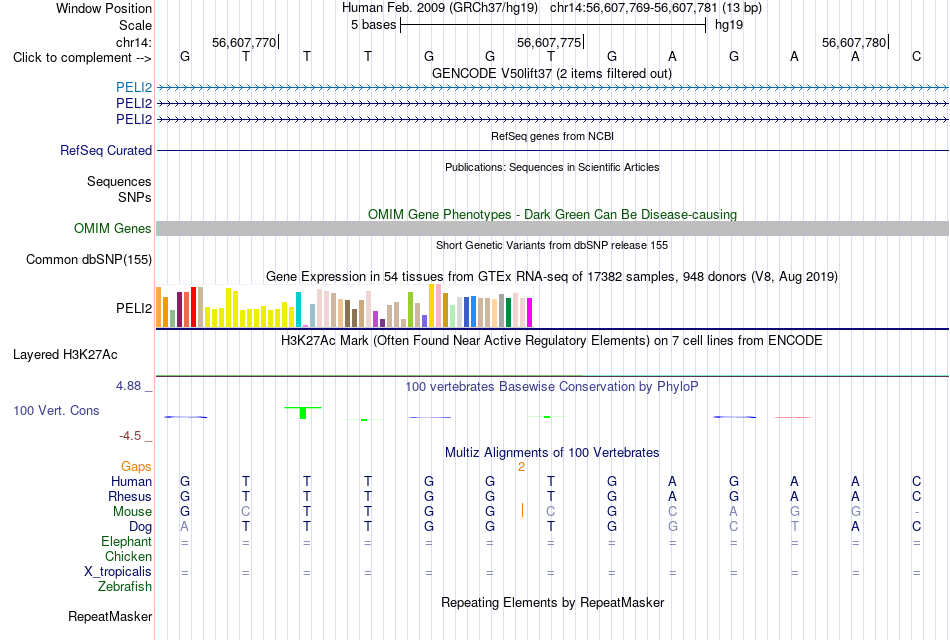Select the Chicken species label
This screenshot has height=640, width=950.
(x=128, y=556)
